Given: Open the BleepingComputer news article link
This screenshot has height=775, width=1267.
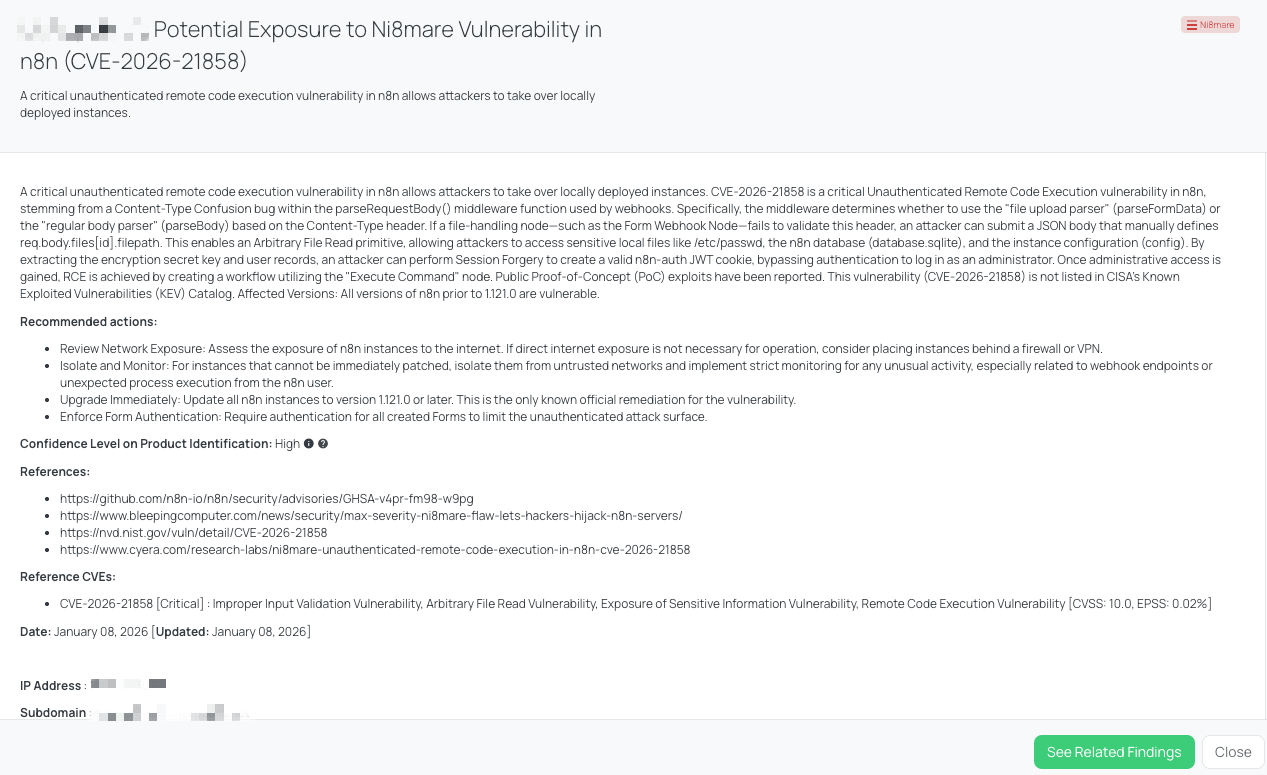Looking at the screenshot, I should (x=370, y=515).
